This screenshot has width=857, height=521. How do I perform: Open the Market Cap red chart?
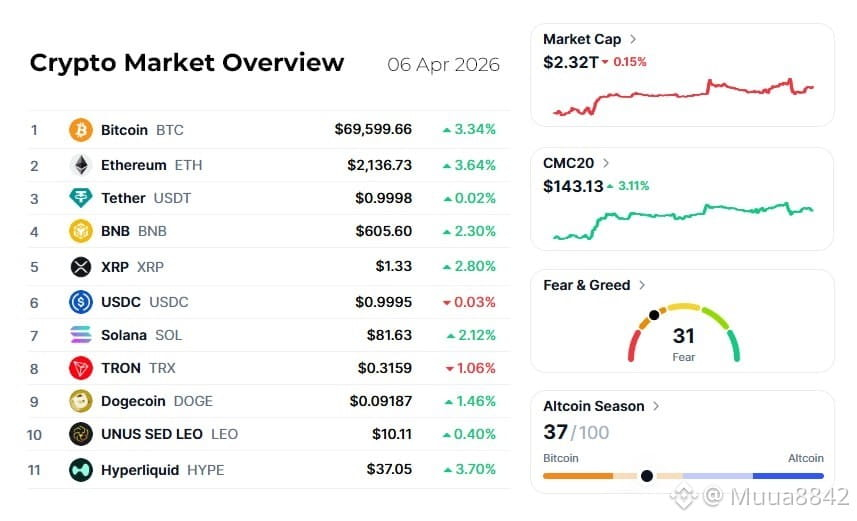[x=683, y=97]
